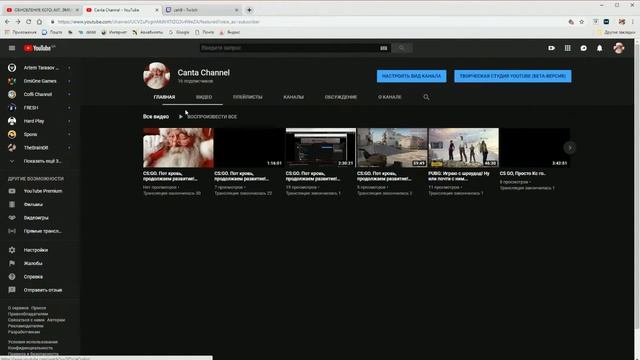Image resolution: width=640 pixels, height=360 pixels.
Task: Open the Santa thumbnail video
Action: 178,148
